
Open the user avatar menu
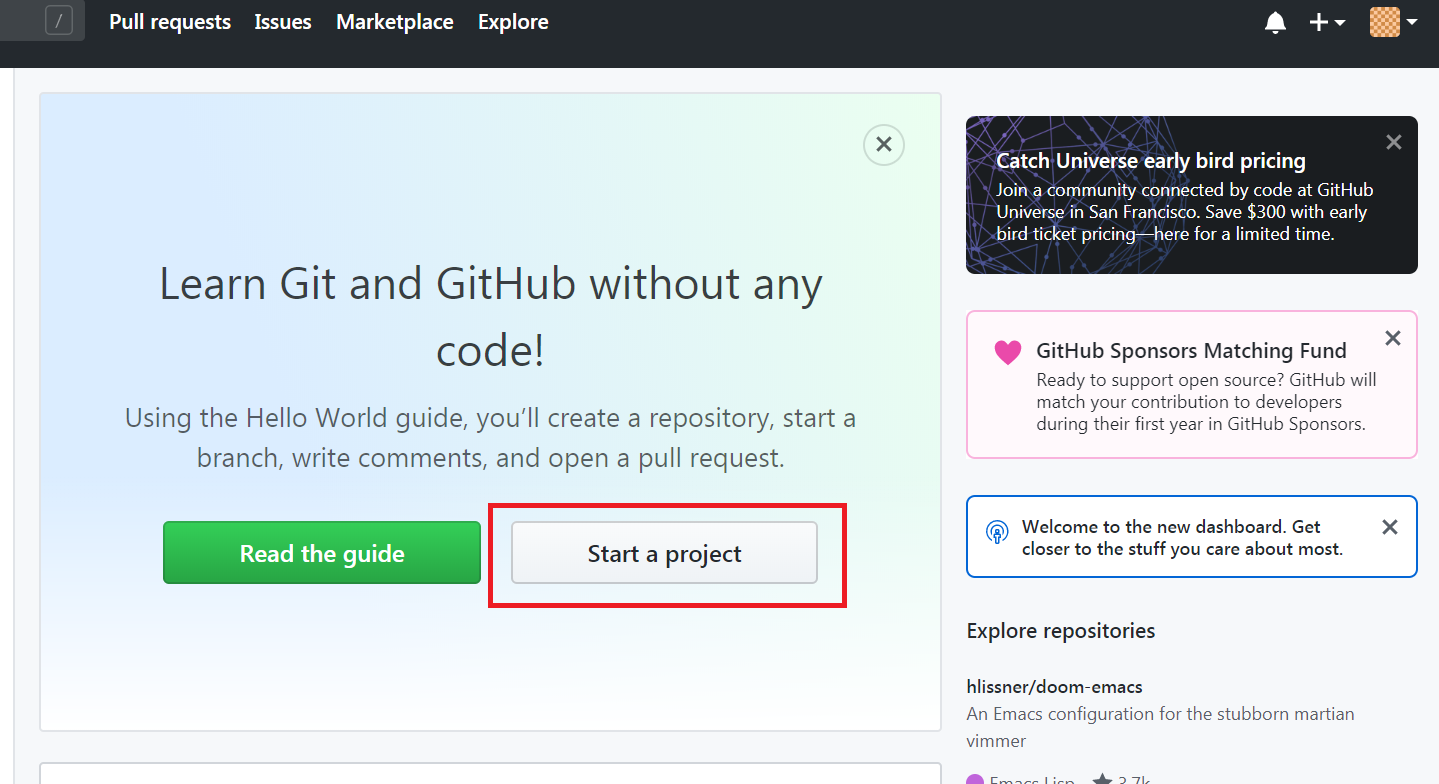pos(1393,22)
